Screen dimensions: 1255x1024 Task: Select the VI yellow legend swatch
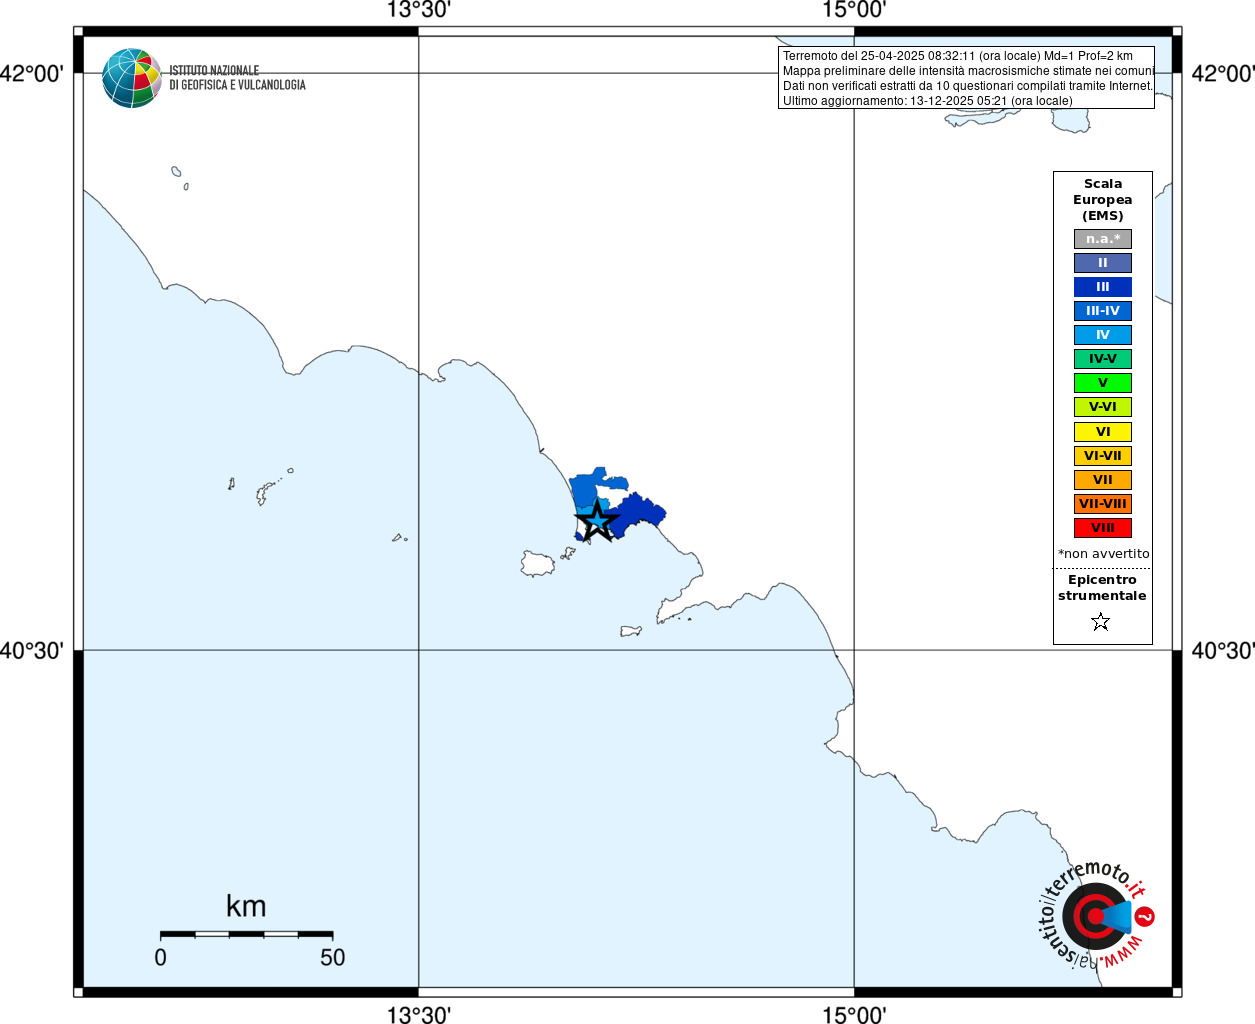coord(1103,432)
